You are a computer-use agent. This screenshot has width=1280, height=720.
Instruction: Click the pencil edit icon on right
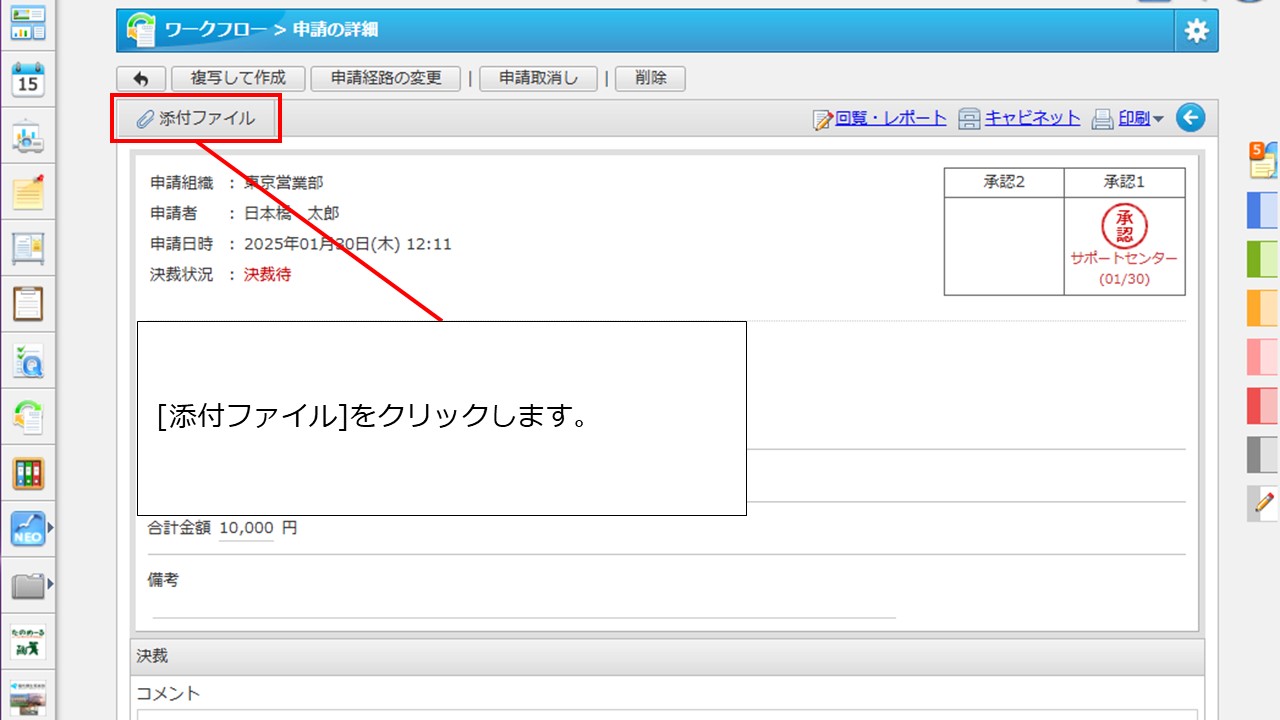[x=1265, y=503]
